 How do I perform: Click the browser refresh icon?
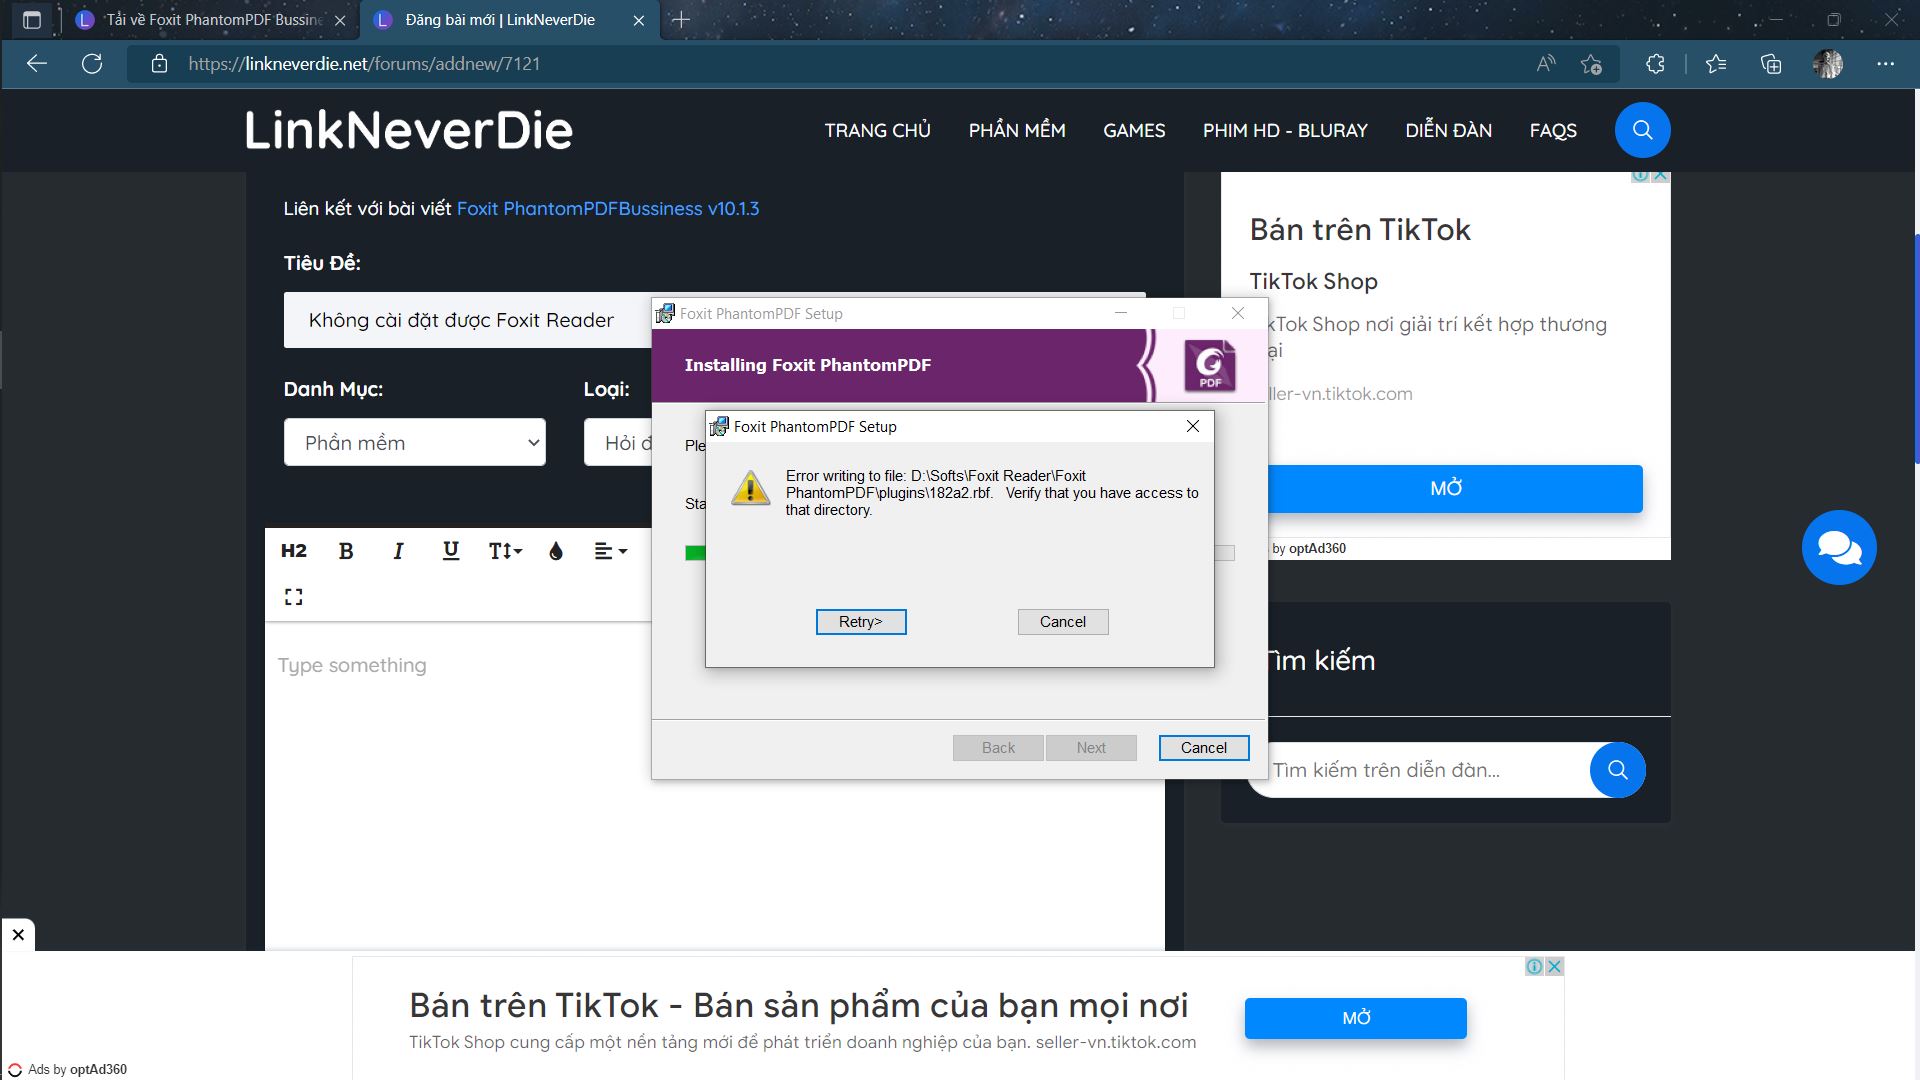point(92,64)
